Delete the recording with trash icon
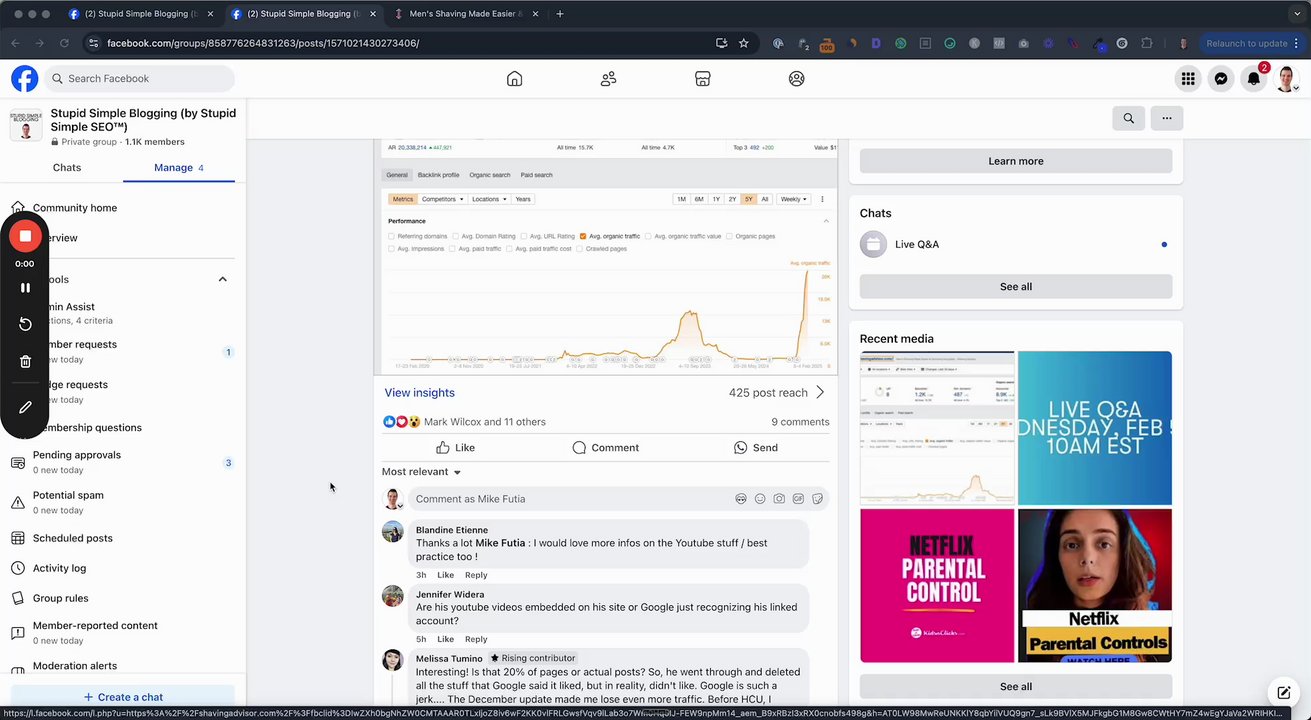The height and width of the screenshot is (720, 1311). (25, 361)
